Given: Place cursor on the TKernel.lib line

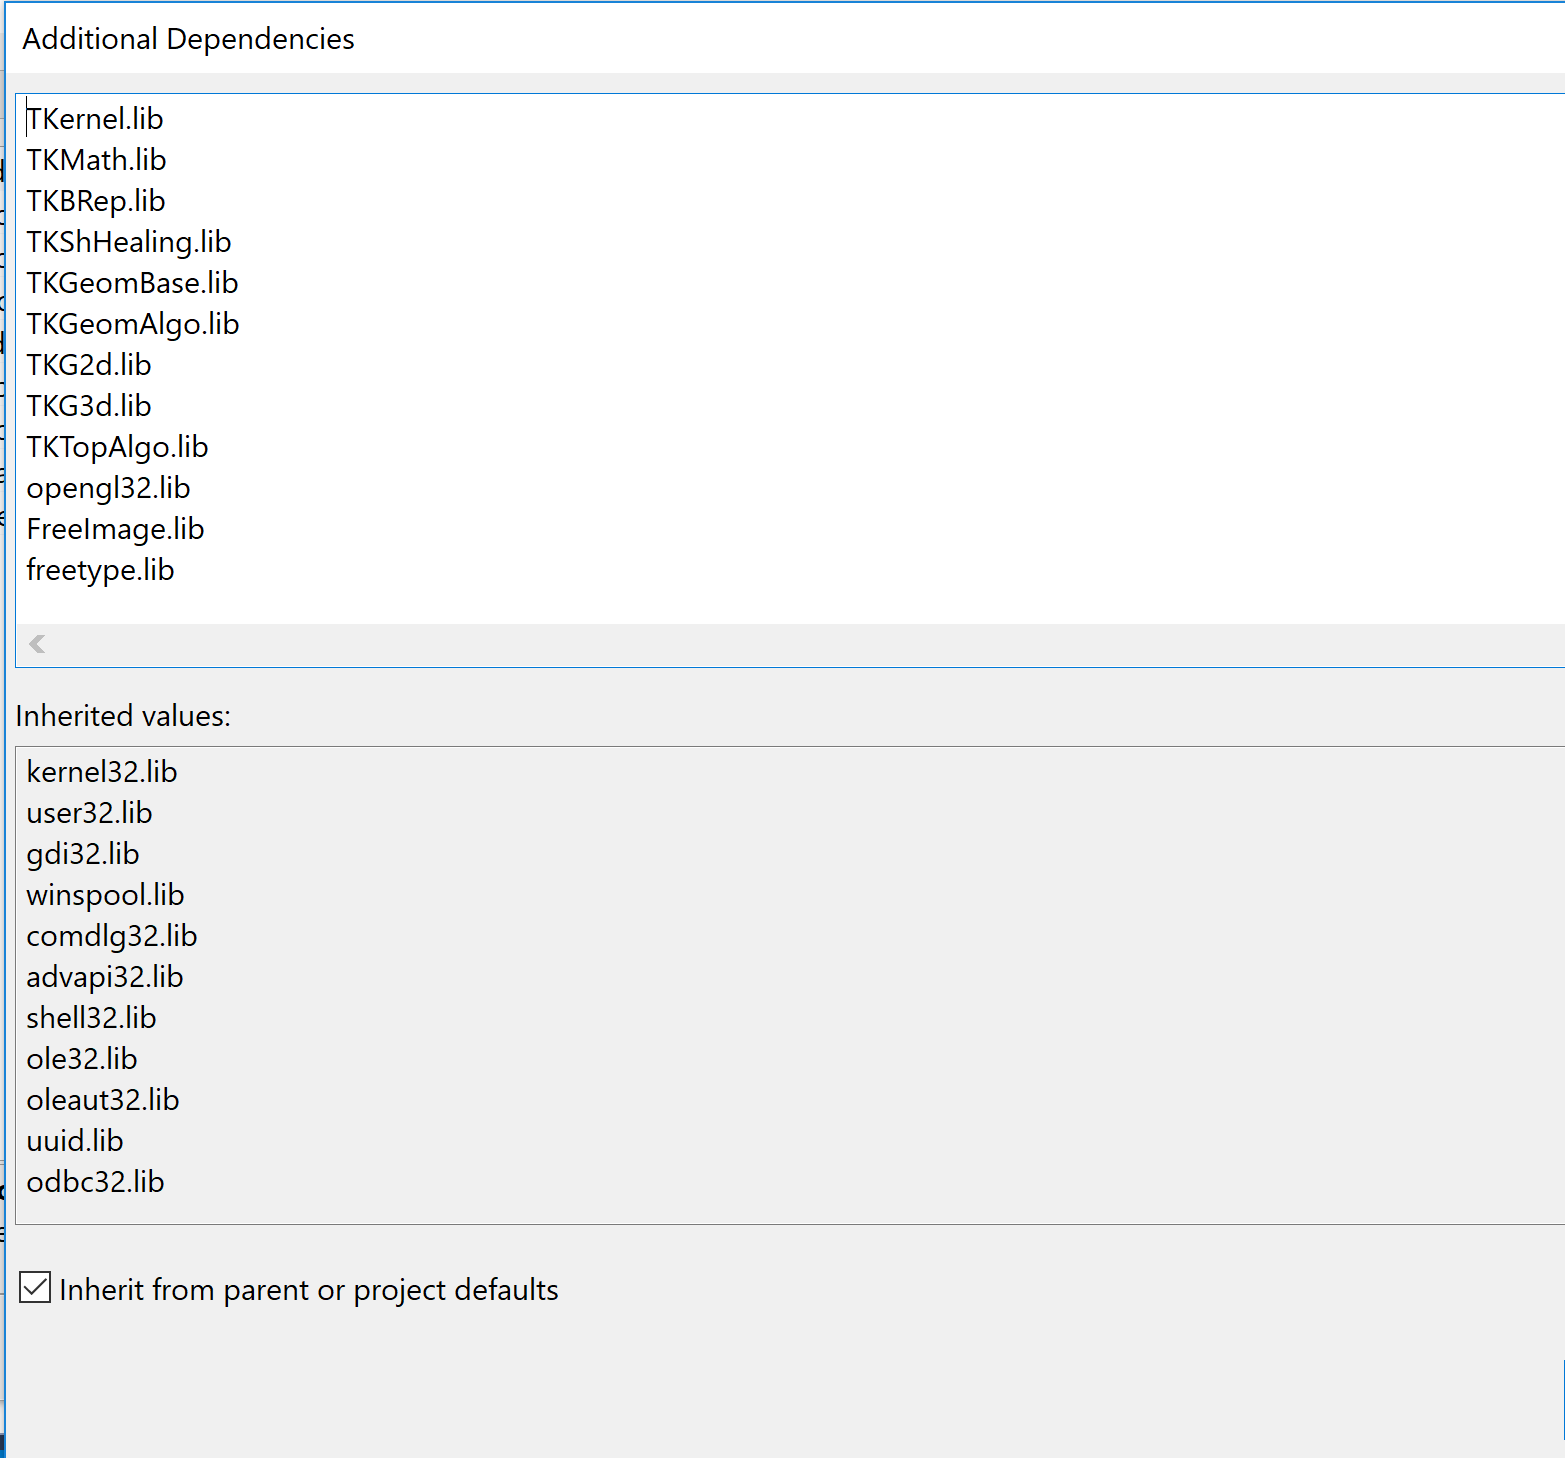Looking at the screenshot, I should point(95,119).
